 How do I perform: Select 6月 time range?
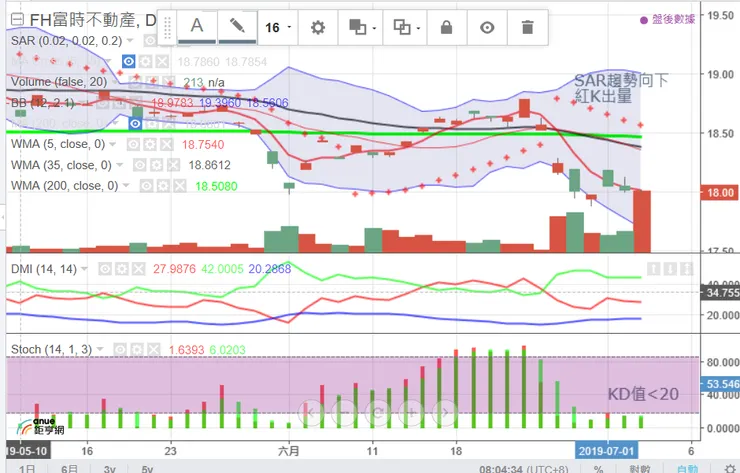69,468
